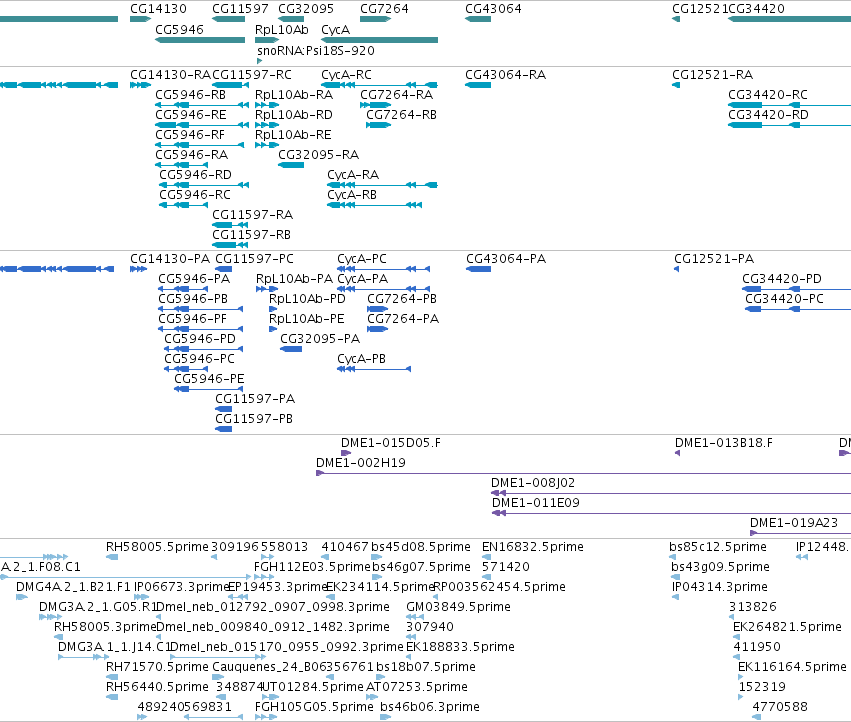Image resolution: width=851 pixels, height=722 pixels.
Task: Click the CG32095-RA transcript label
Action: [319, 155]
